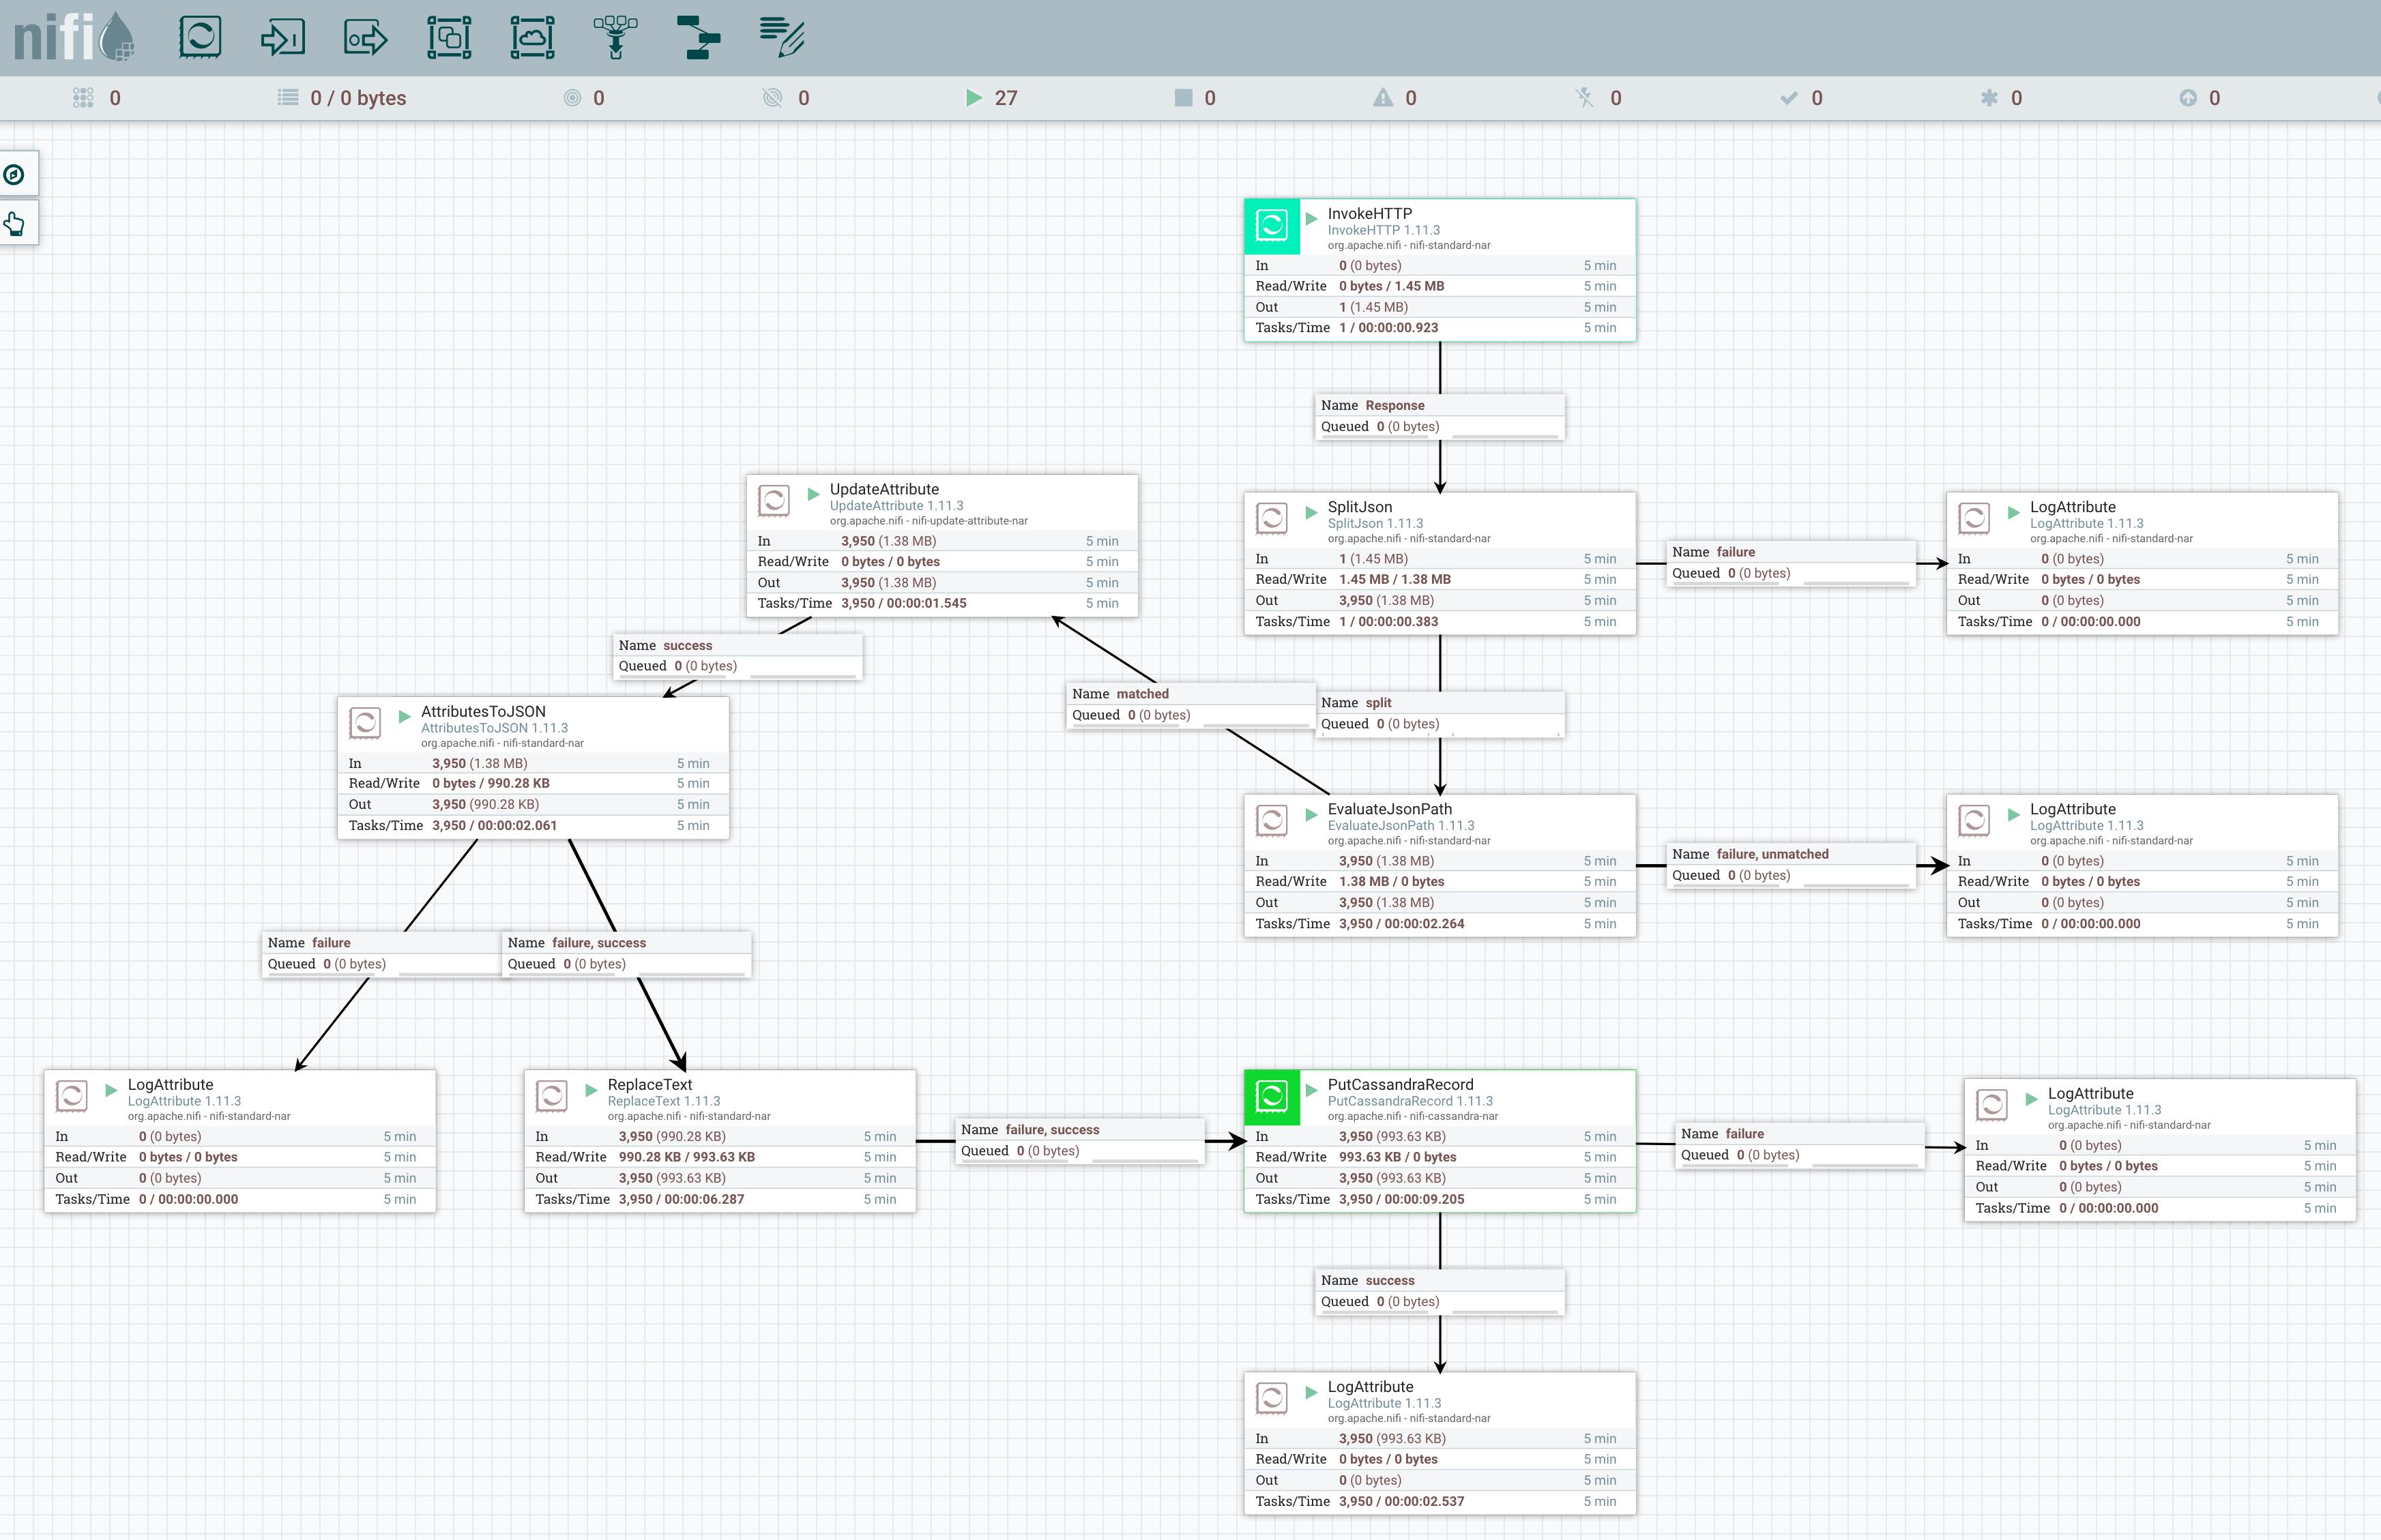Click the SplitJson processor title

(x=1359, y=507)
